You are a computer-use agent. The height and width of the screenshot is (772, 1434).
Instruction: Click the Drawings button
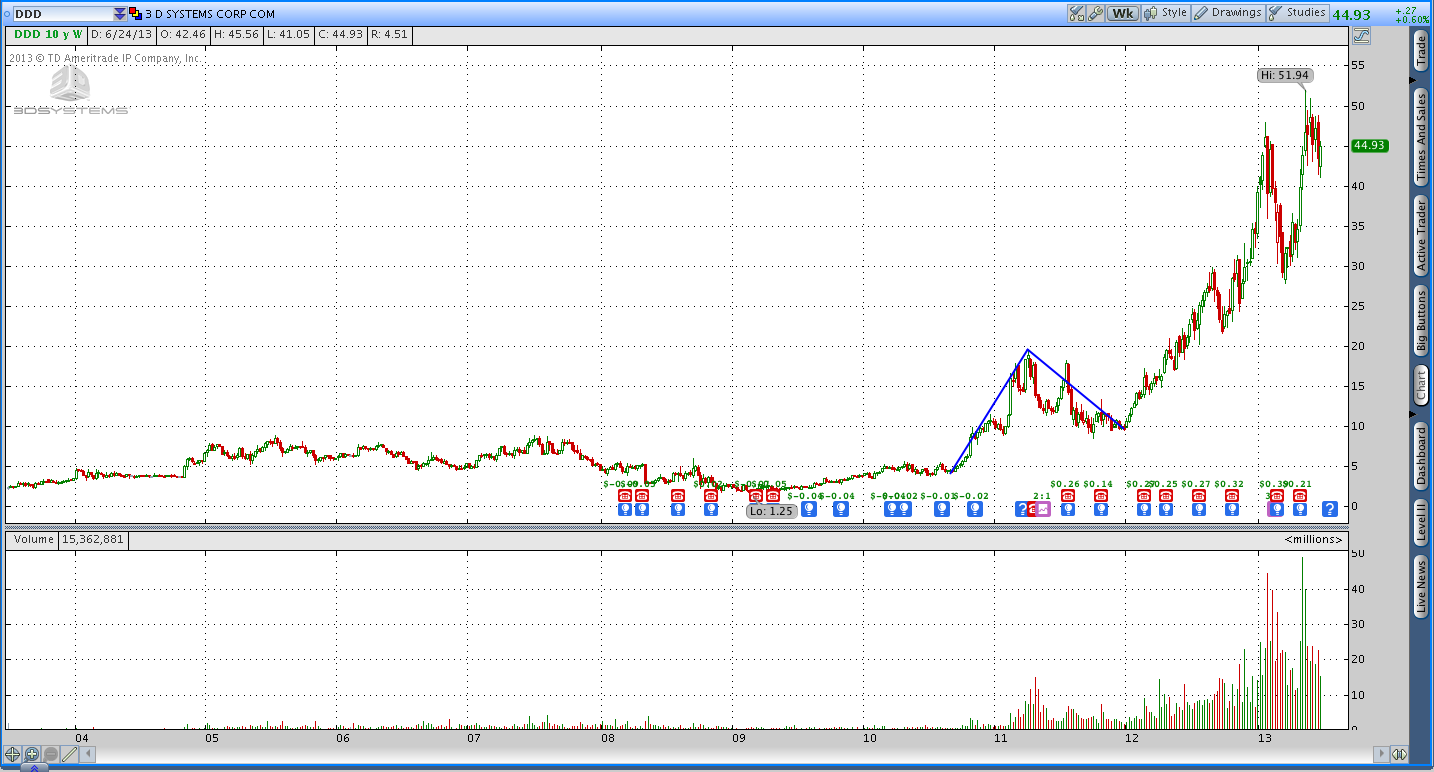[x=1228, y=14]
